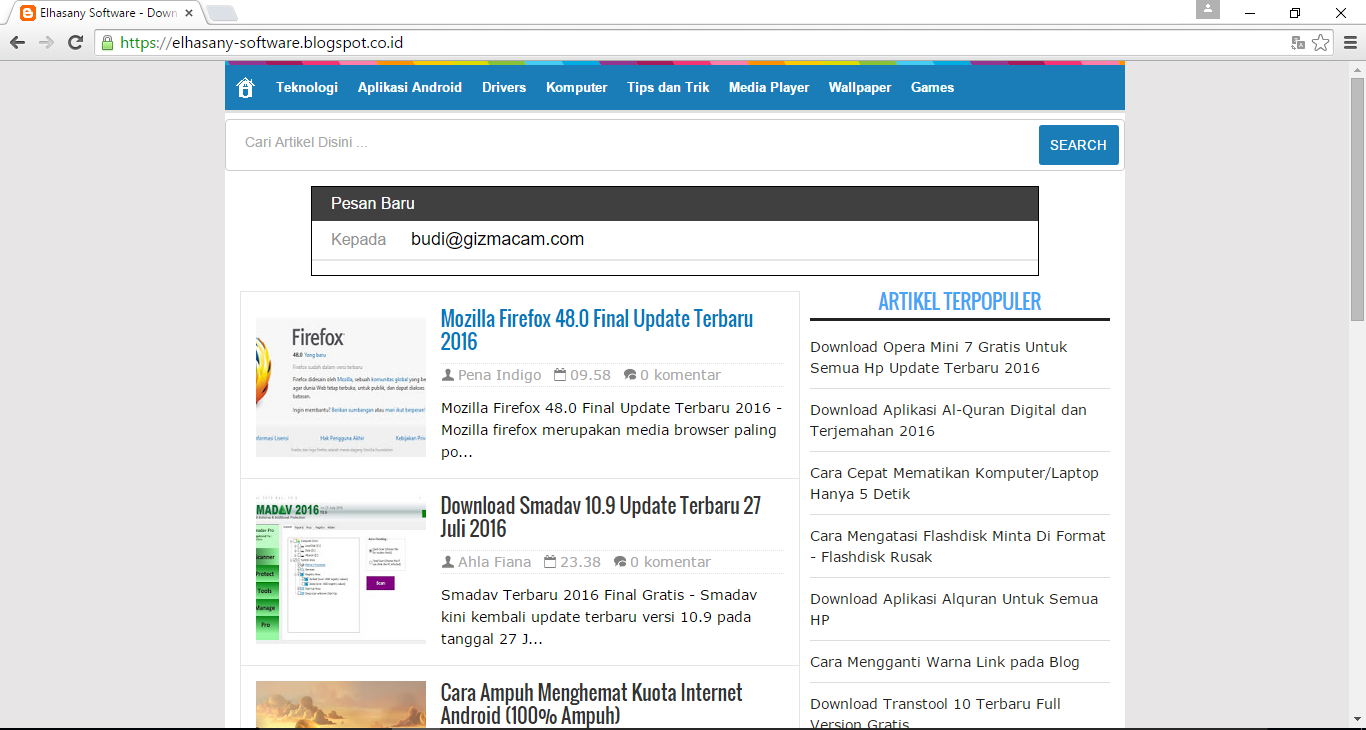The height and width of the screenshot is (730, 1366).
Task: Click the Chrome user profile icon
Action: (1208, 9)
